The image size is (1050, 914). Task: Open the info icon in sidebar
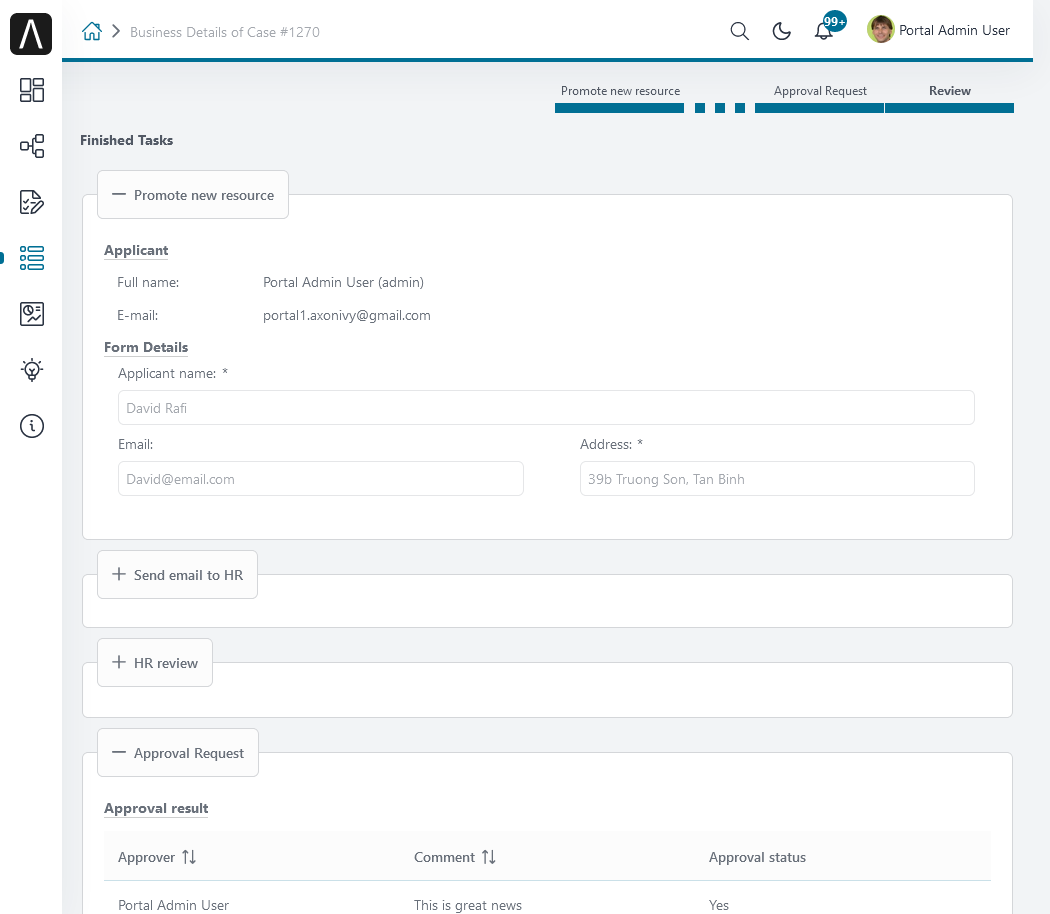pos(31,426)
